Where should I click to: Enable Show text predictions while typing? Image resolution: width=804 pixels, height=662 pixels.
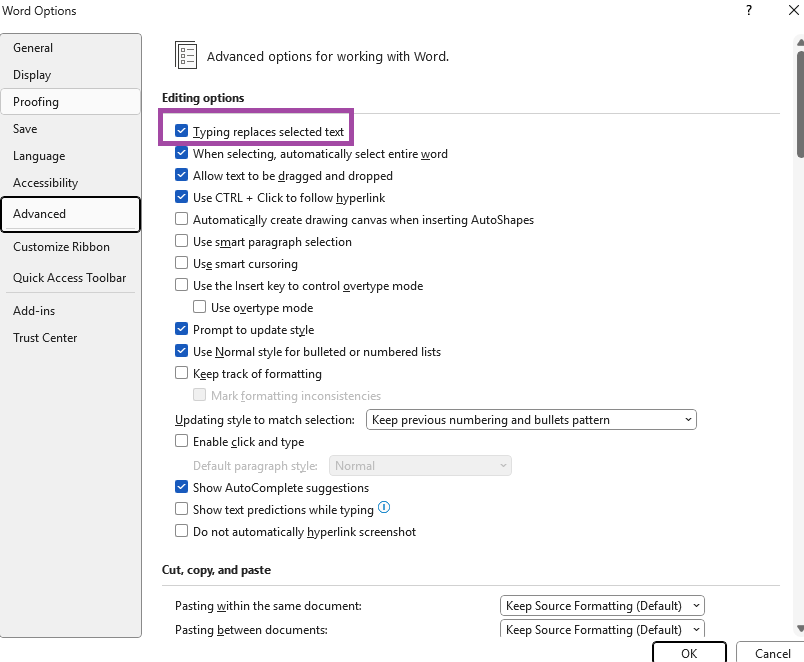[x=182, y=509]
